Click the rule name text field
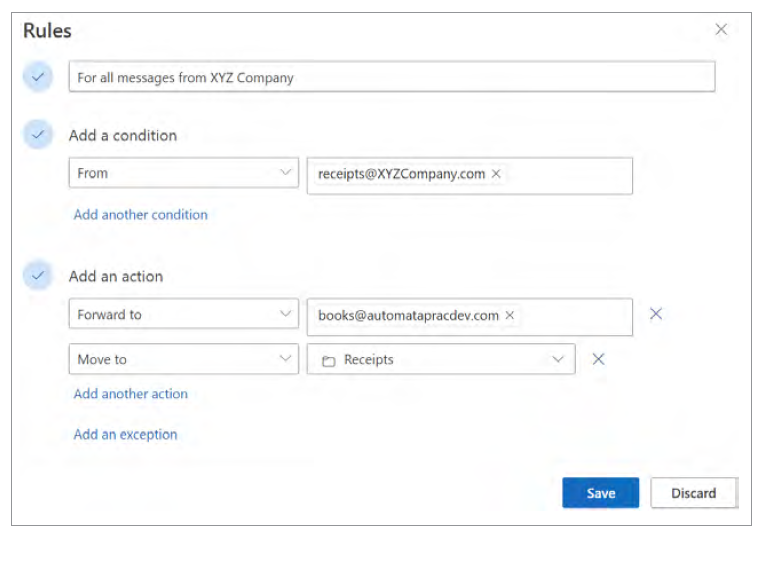The image size is (765, 561). [x=391, y=77]
